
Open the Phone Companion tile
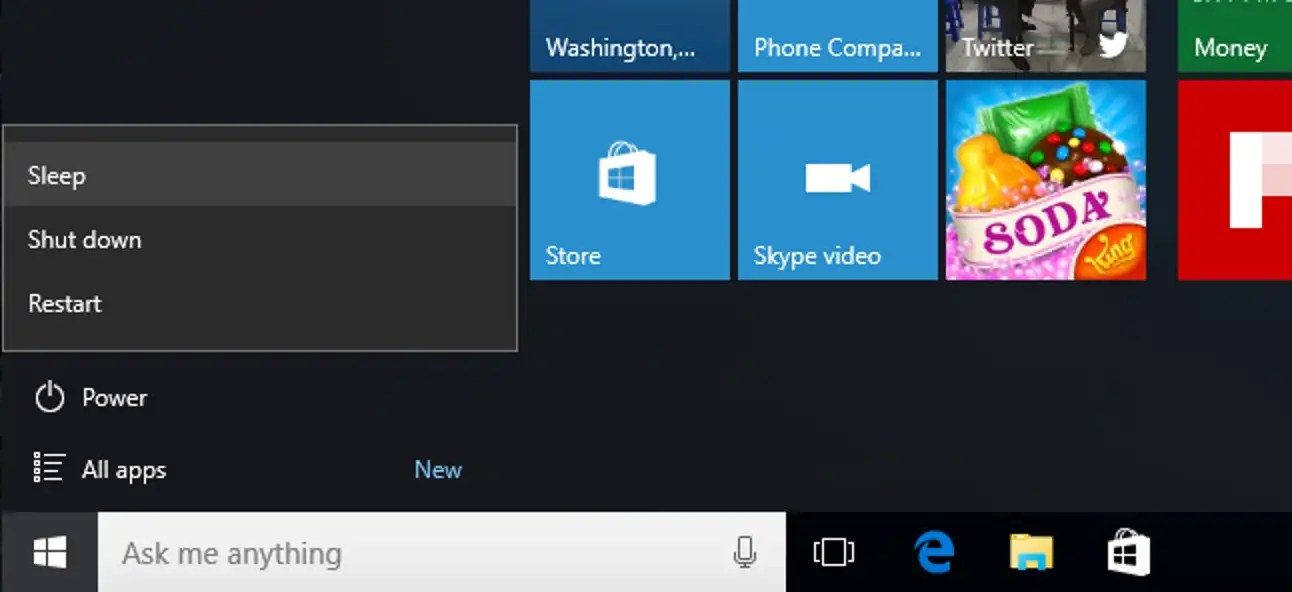coord(837,37)
